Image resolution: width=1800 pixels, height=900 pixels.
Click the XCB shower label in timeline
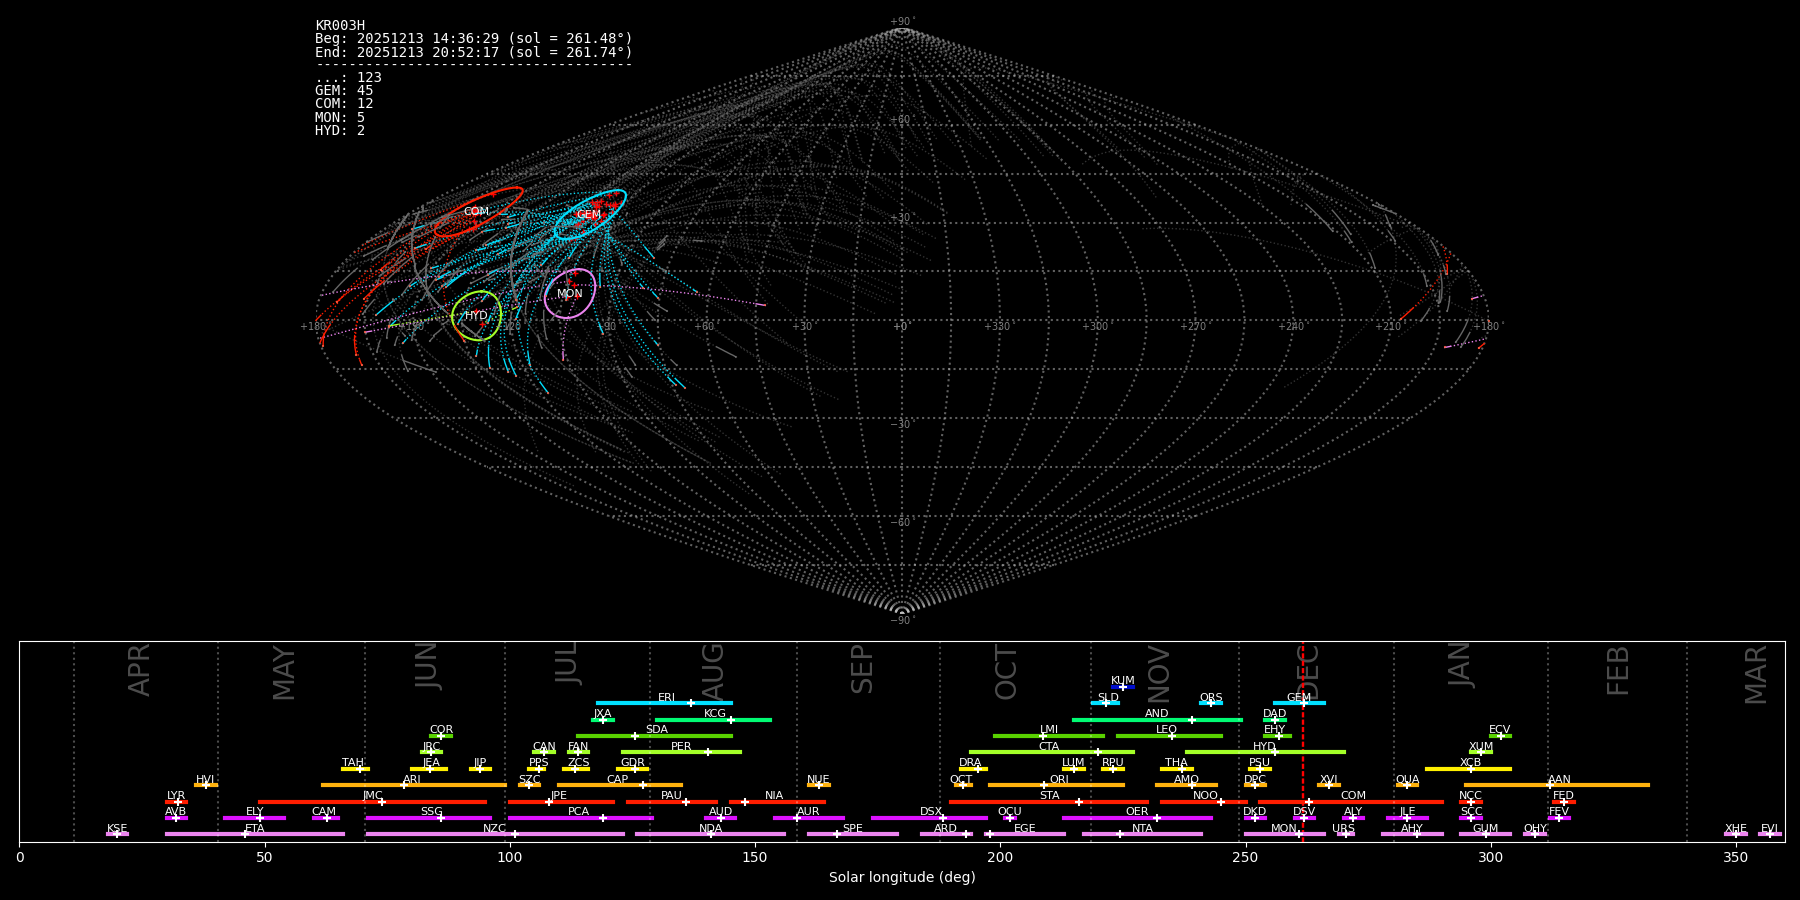tap(1470, 763)
